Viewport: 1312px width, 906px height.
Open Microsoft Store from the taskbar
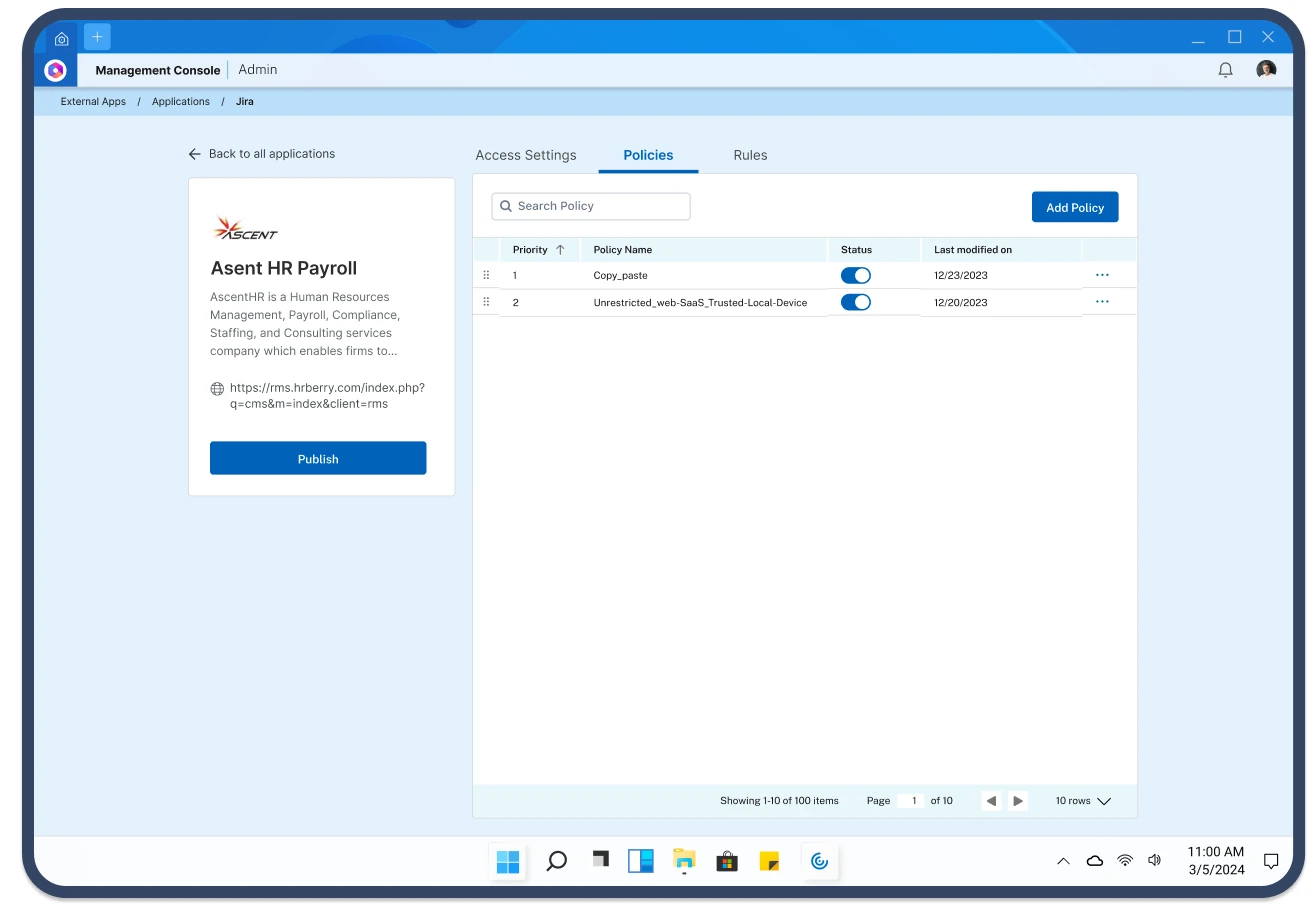click(x=727, y=861)
